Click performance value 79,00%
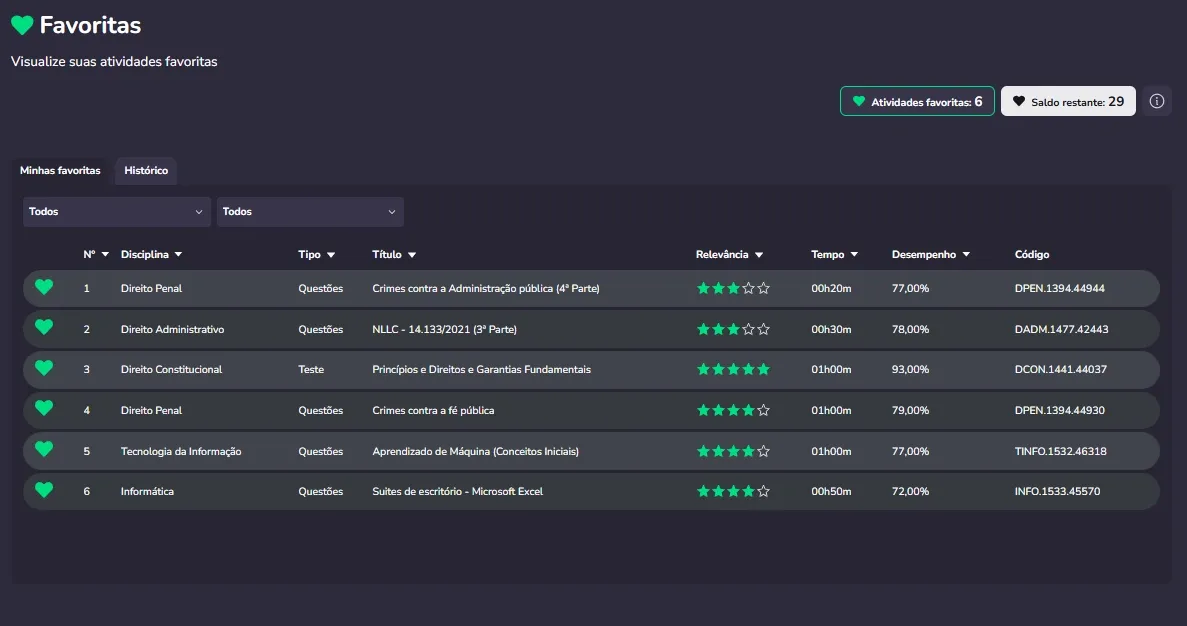This screenshot has width=1187, height=626. 910,410
